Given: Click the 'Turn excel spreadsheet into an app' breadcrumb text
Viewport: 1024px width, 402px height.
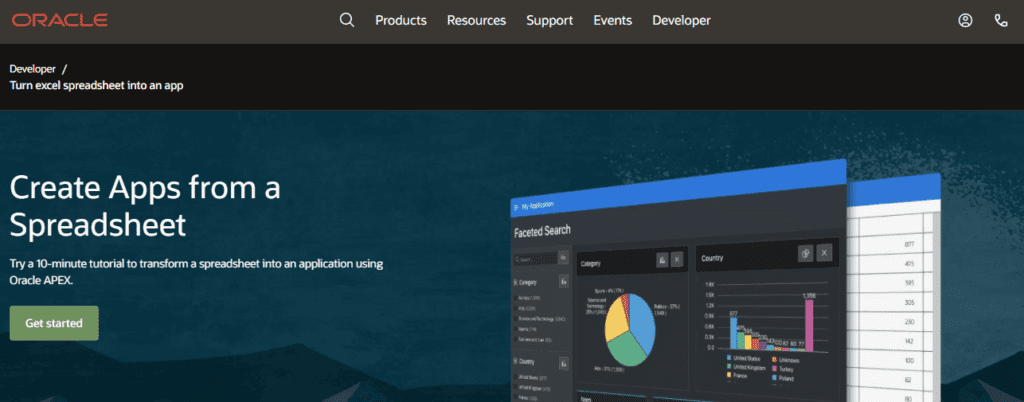Looking at the screenshot, I should [x=96, y=85].
